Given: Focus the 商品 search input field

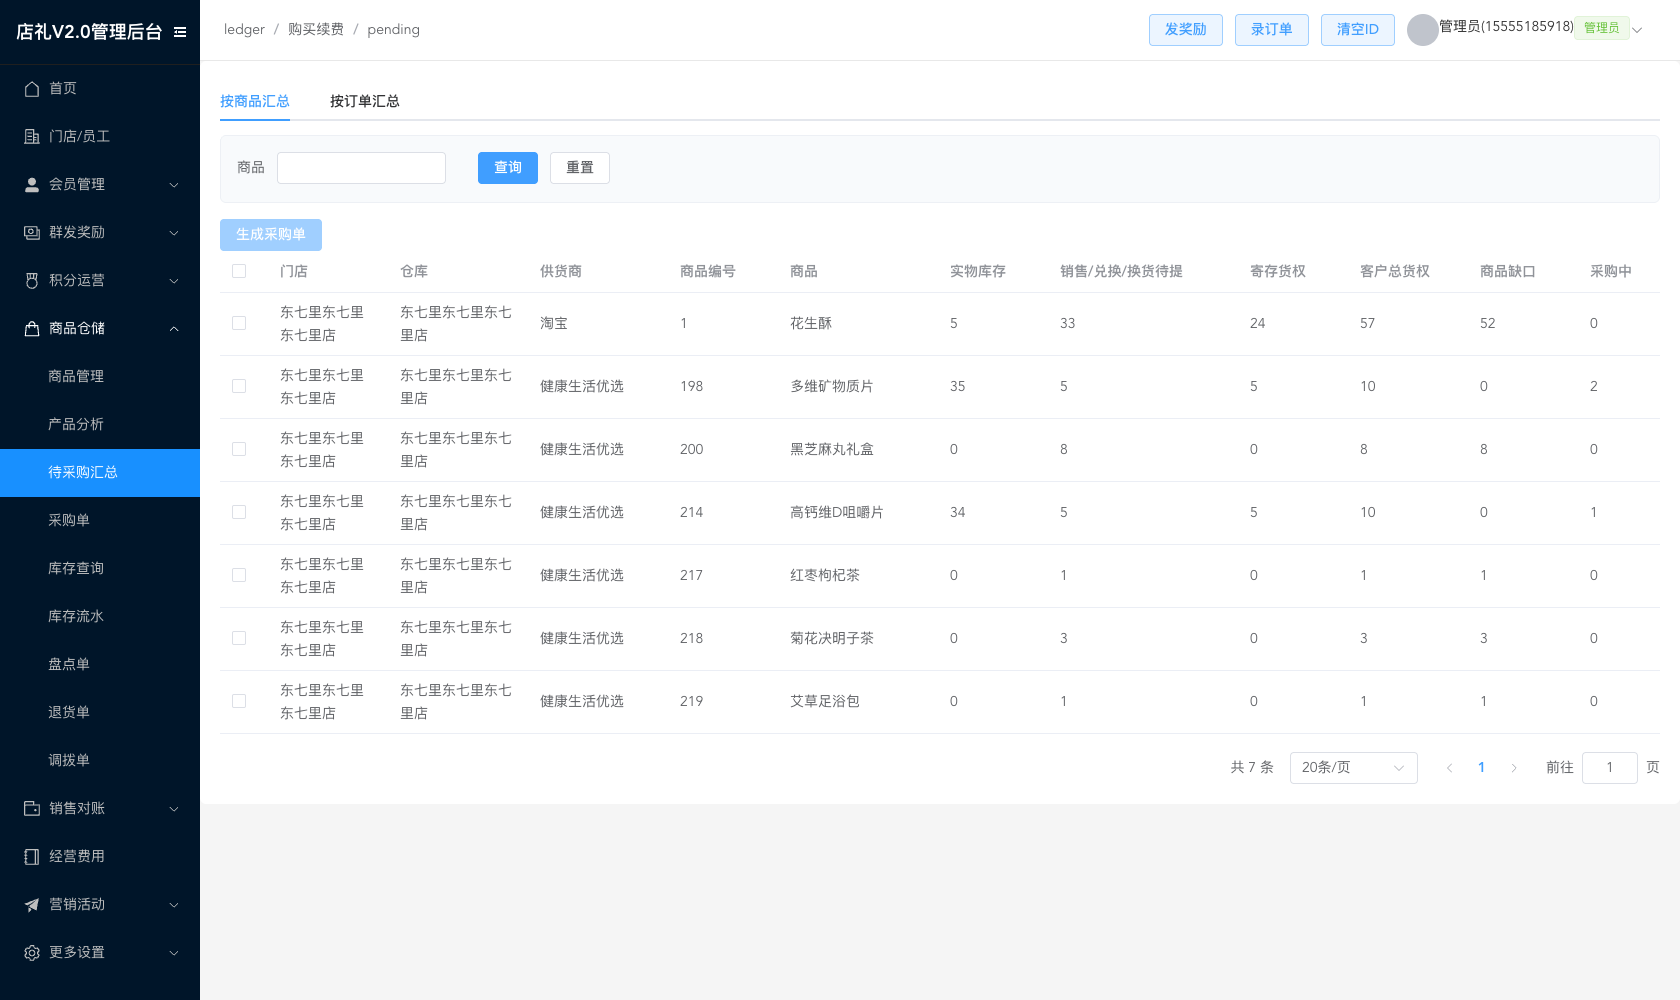Looking at the screenshot, I should point(361,168).
